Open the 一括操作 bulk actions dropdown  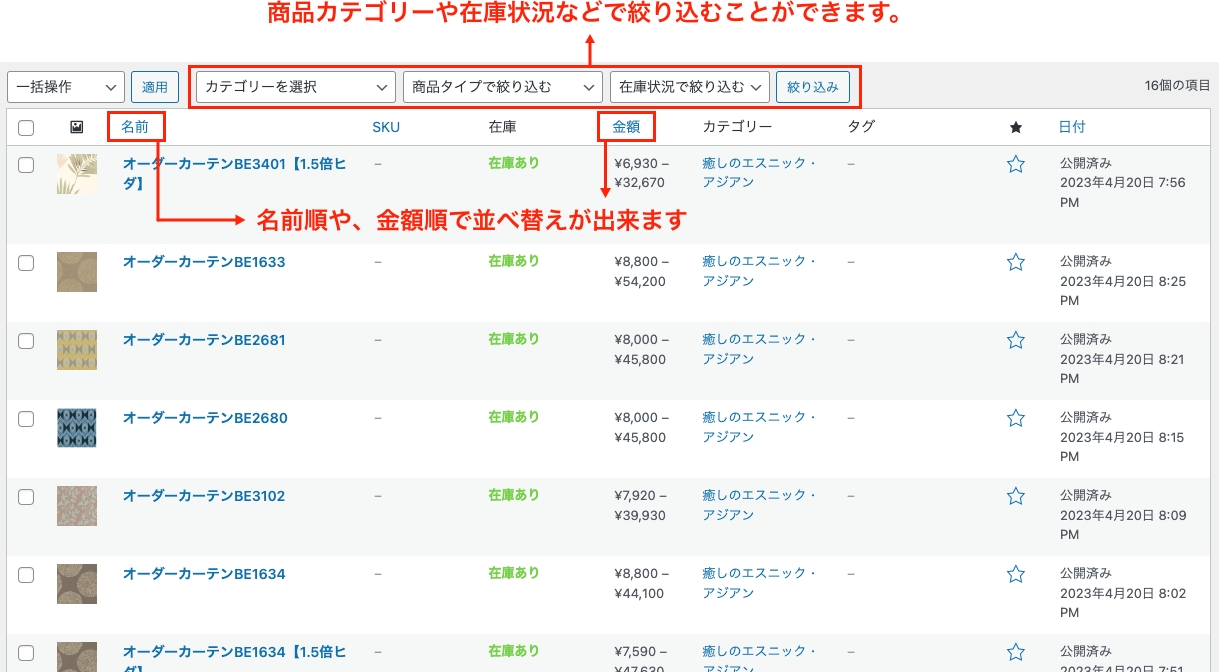(x=66, y=87)
